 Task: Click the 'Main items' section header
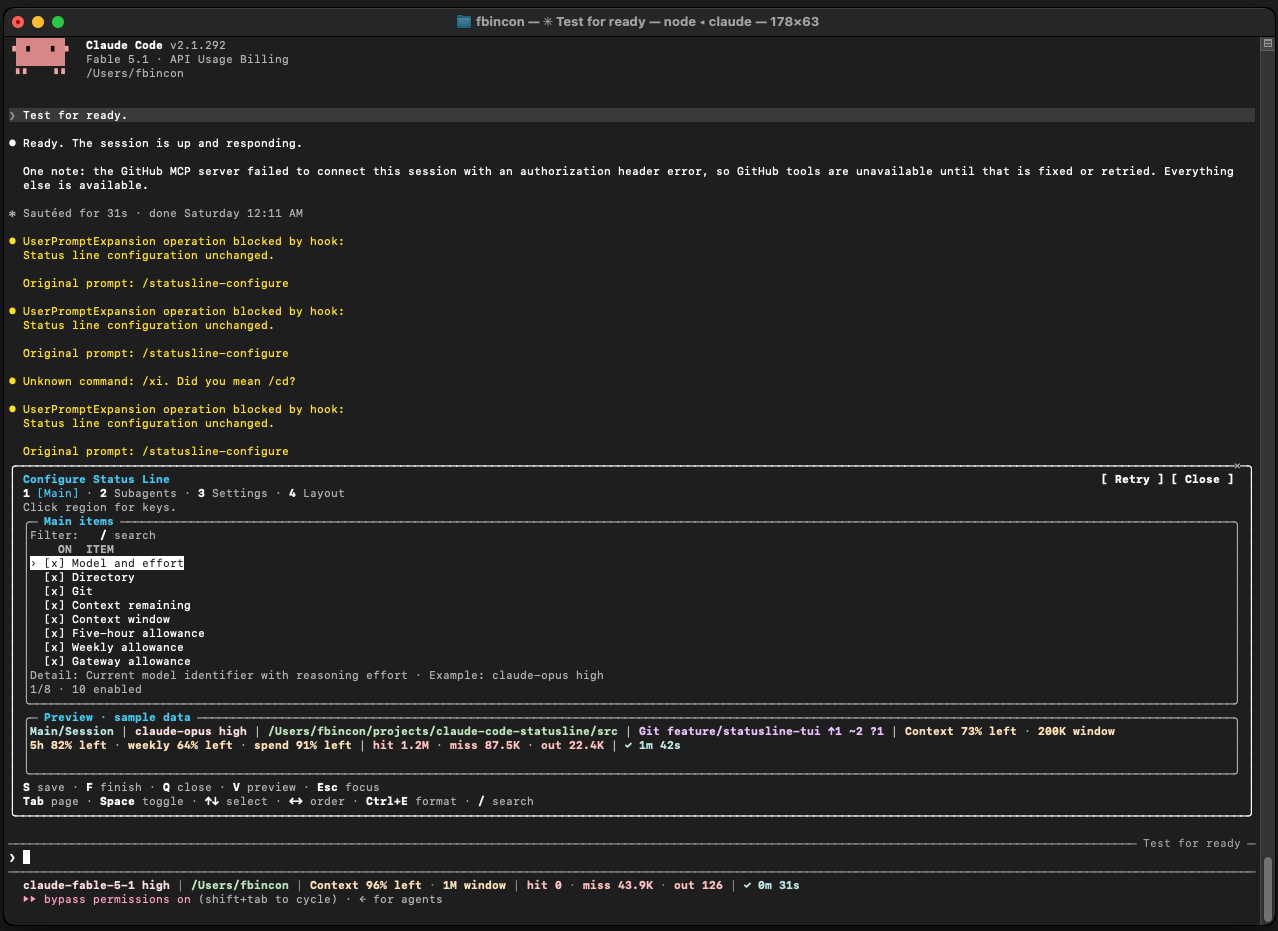pyautogui.click(x=79, y=521)
